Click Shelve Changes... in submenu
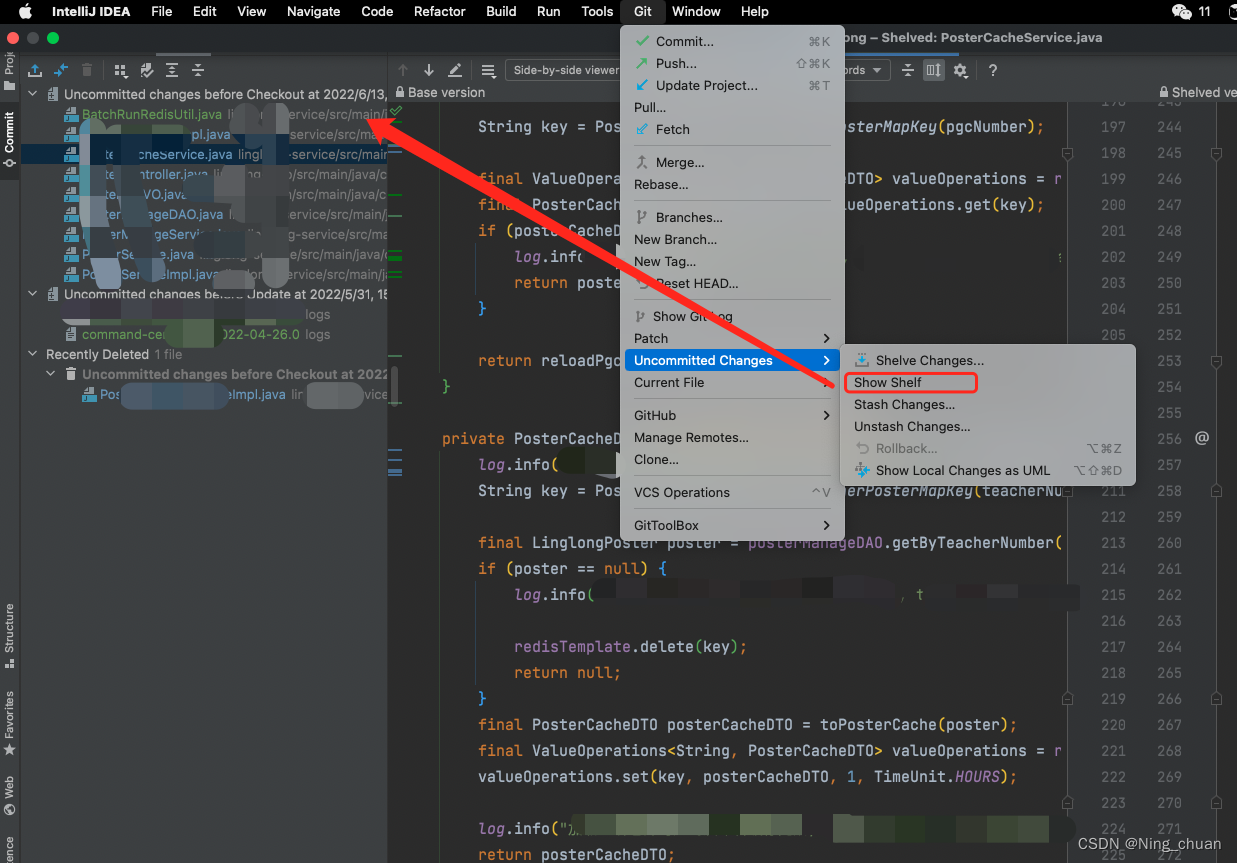 (x=988, y=360)
